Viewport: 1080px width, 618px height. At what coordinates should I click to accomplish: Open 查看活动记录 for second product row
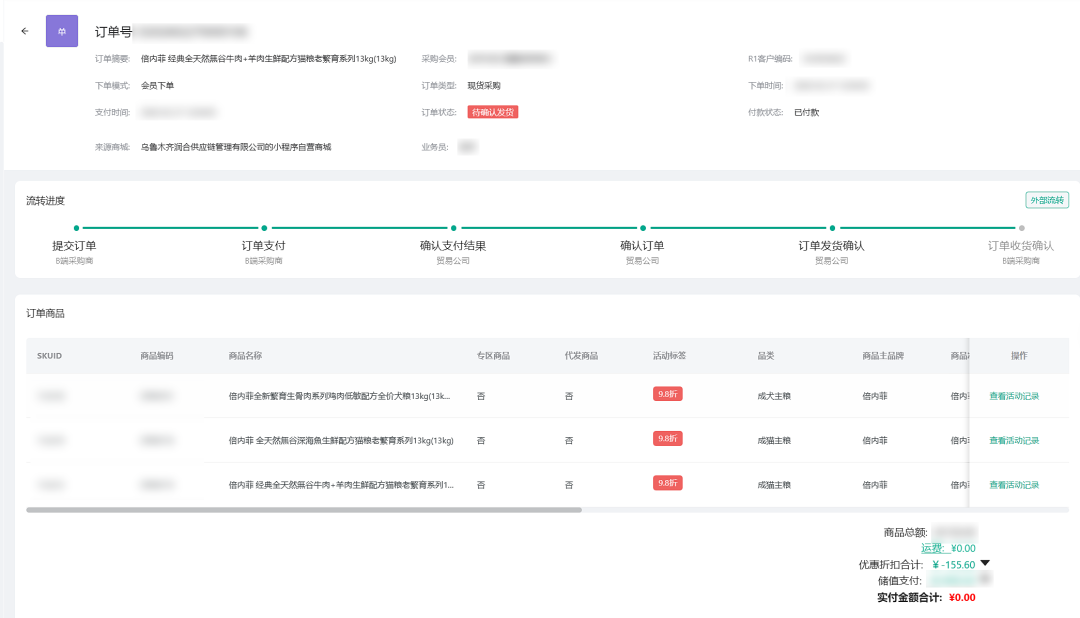coord(1014,440)
